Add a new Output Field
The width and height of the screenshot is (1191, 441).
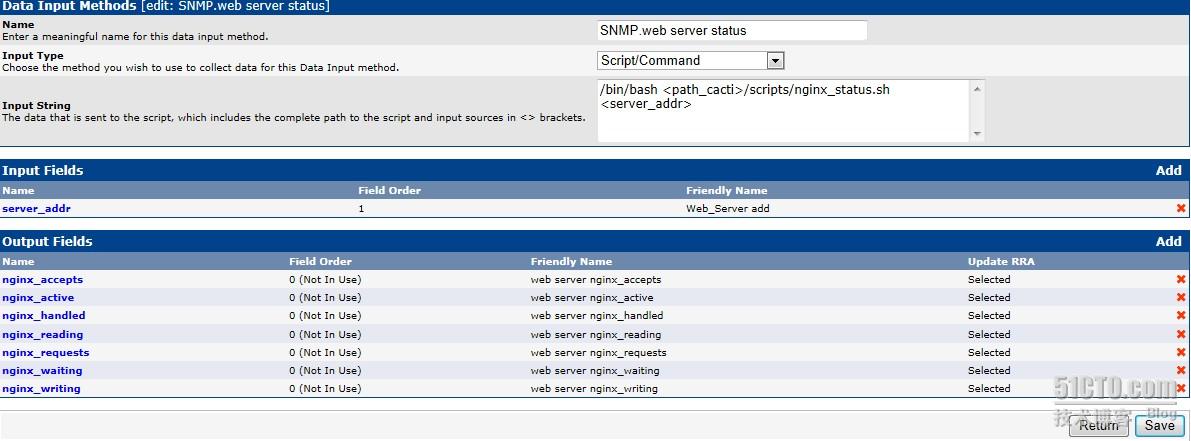click(1168, 241)
